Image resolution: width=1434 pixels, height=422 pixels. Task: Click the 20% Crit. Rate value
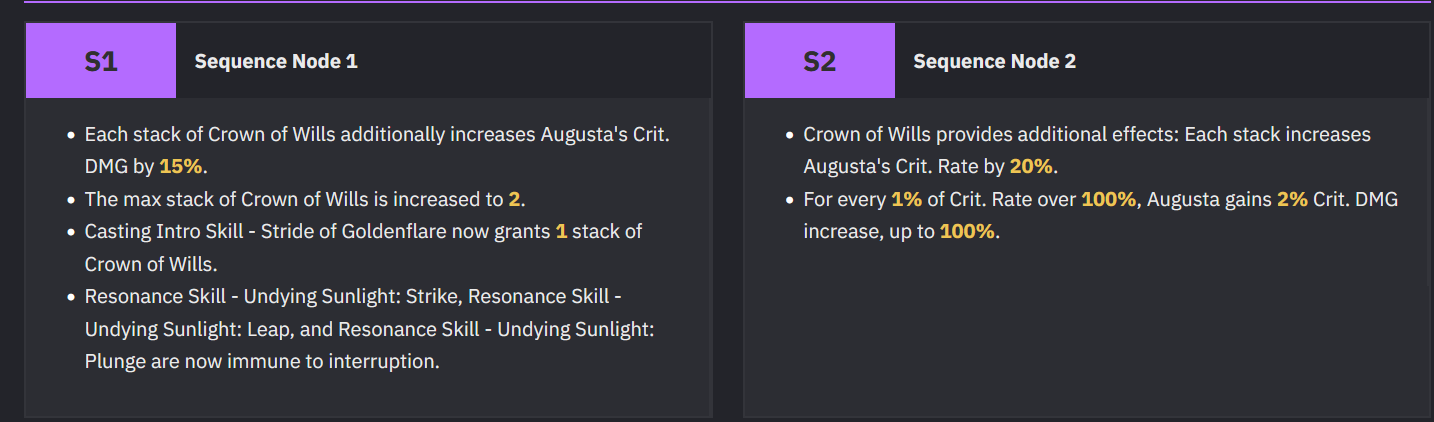click(1031, 166)
